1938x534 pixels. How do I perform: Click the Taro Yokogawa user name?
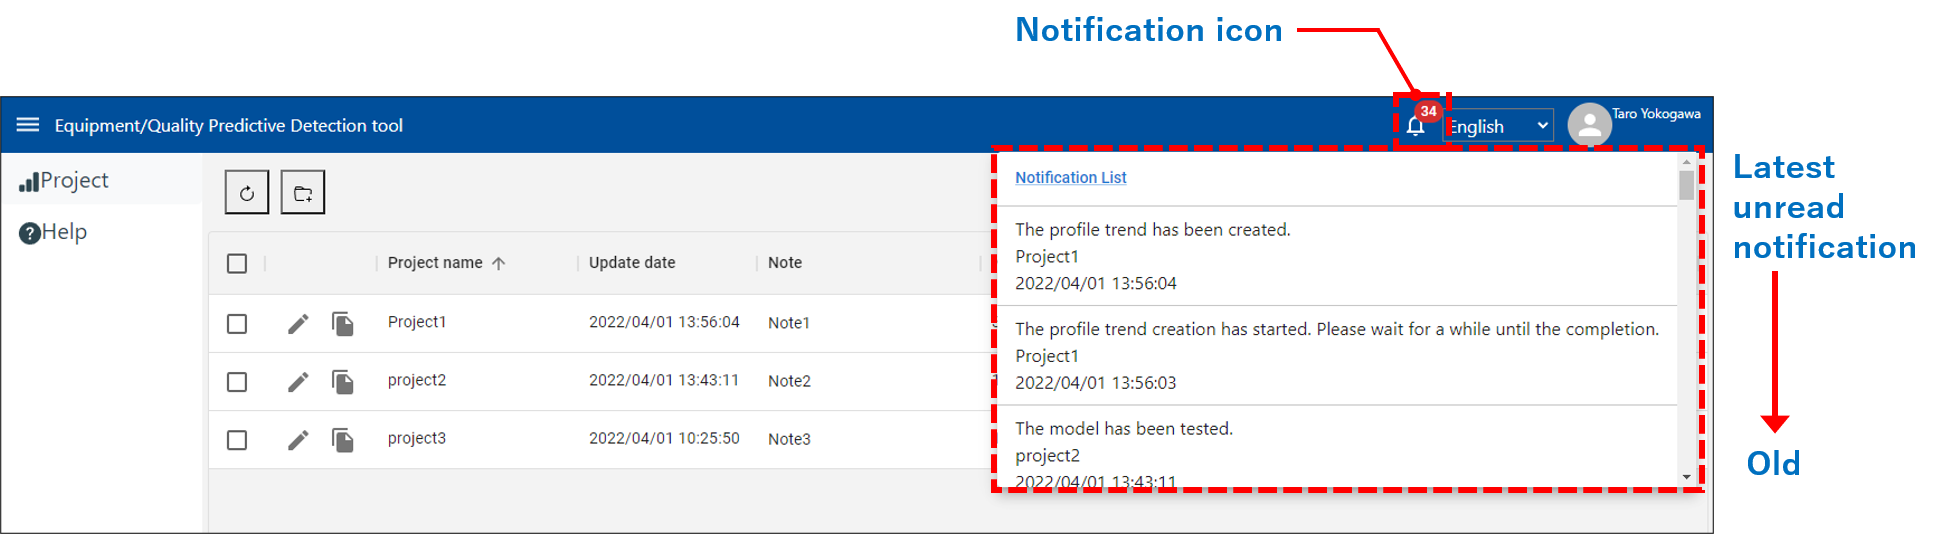pyautogui.click(x=1656, y=114)
